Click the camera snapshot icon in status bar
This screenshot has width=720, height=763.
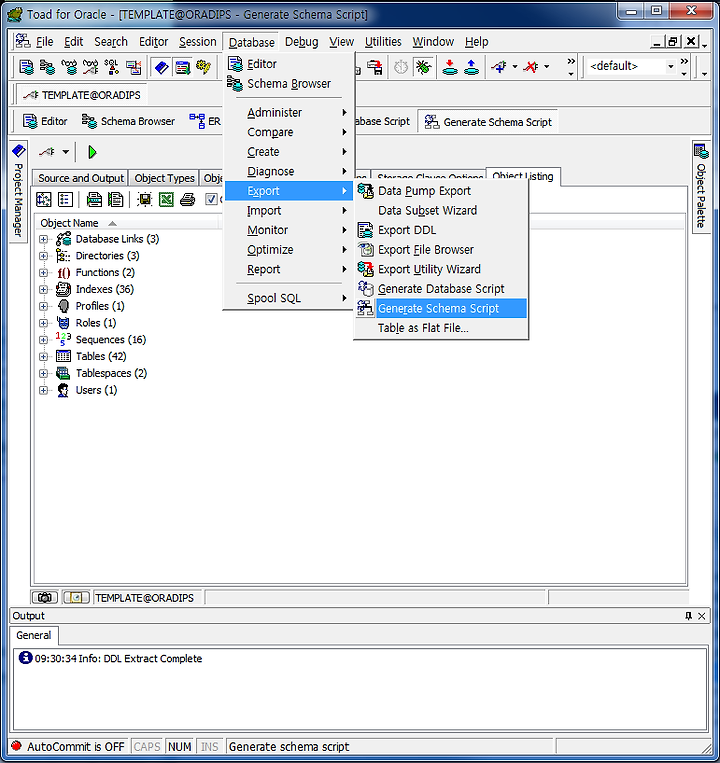pyautogui.click(x=45, y=597)
